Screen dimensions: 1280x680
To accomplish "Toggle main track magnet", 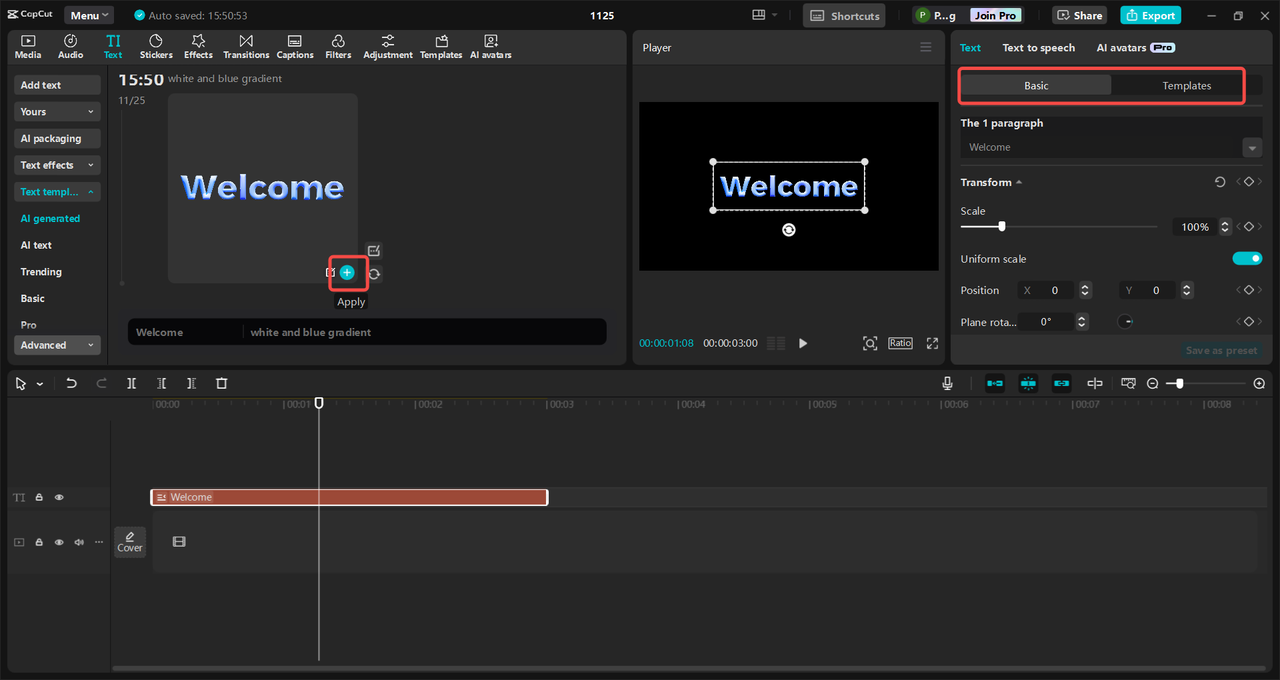I will point(995,383).
